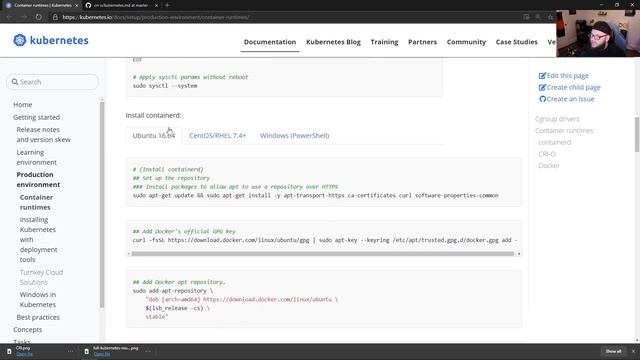
Task: Open Turnkey Cloud Solutions in the sidebar
Action: pos(41,277)
